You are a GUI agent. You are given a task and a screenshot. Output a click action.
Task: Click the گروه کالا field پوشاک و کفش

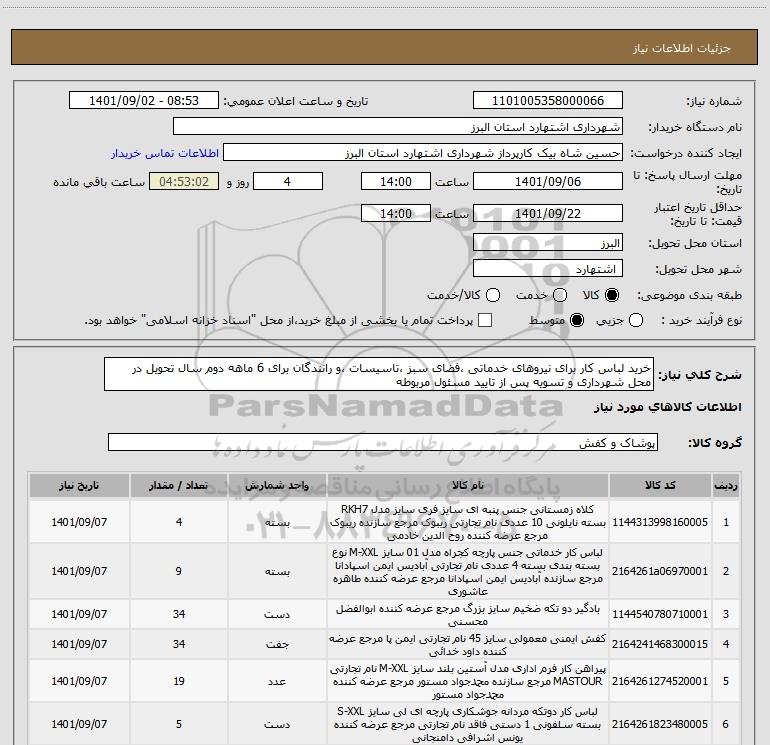[383, 442]
